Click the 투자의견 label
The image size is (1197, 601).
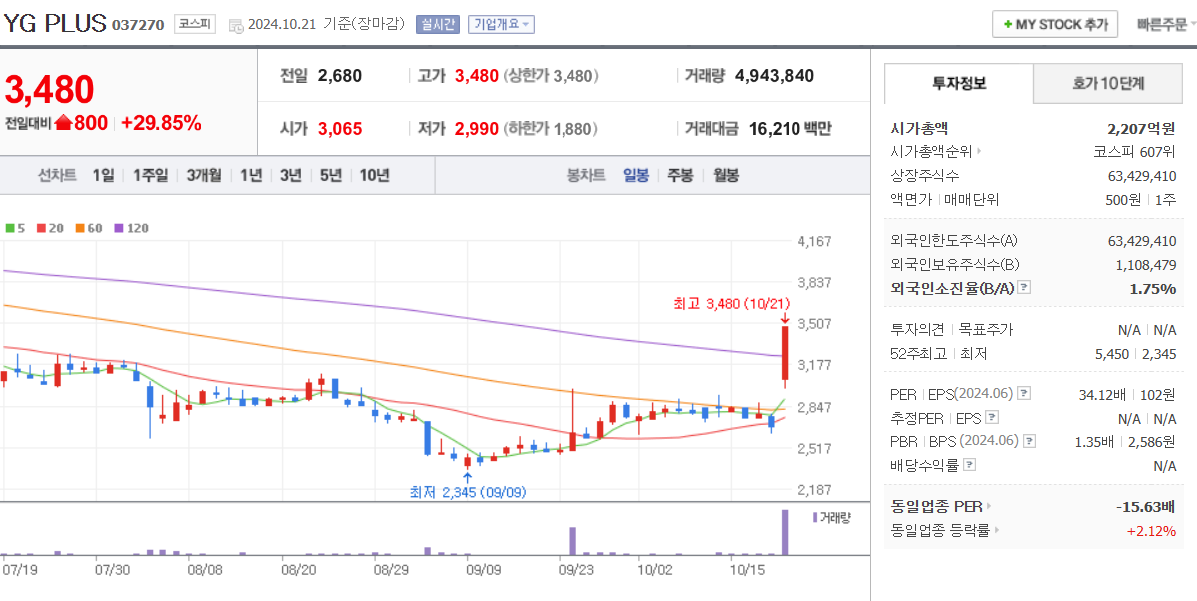(x=918, y=330)
